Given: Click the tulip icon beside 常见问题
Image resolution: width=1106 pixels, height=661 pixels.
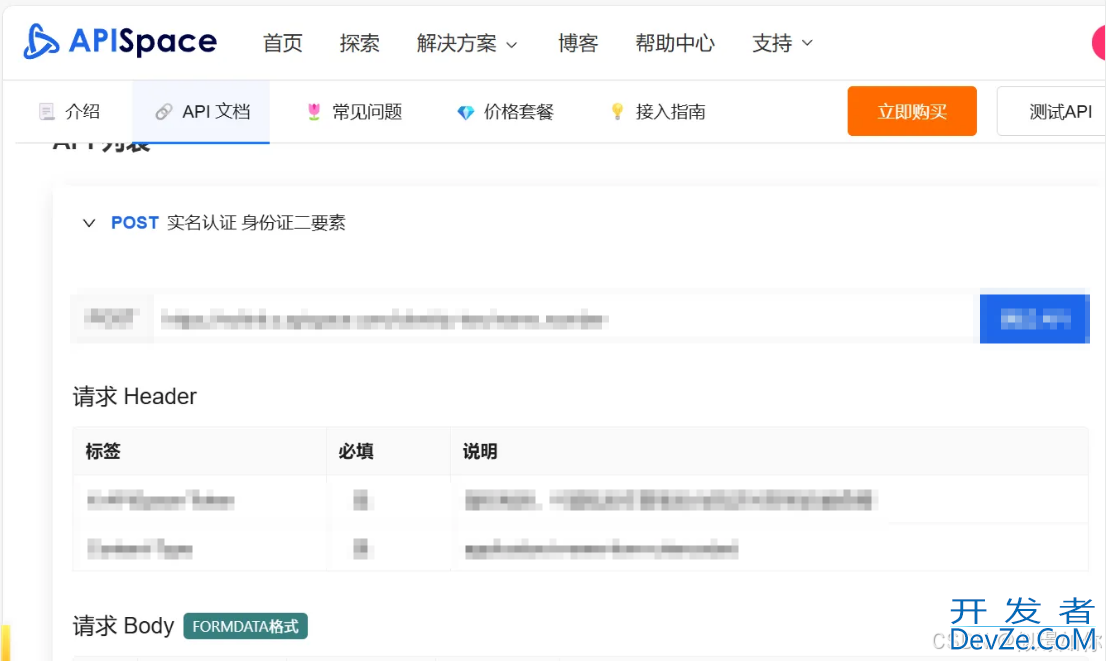Looking at the screenshot, I should (x=314, y=111).
